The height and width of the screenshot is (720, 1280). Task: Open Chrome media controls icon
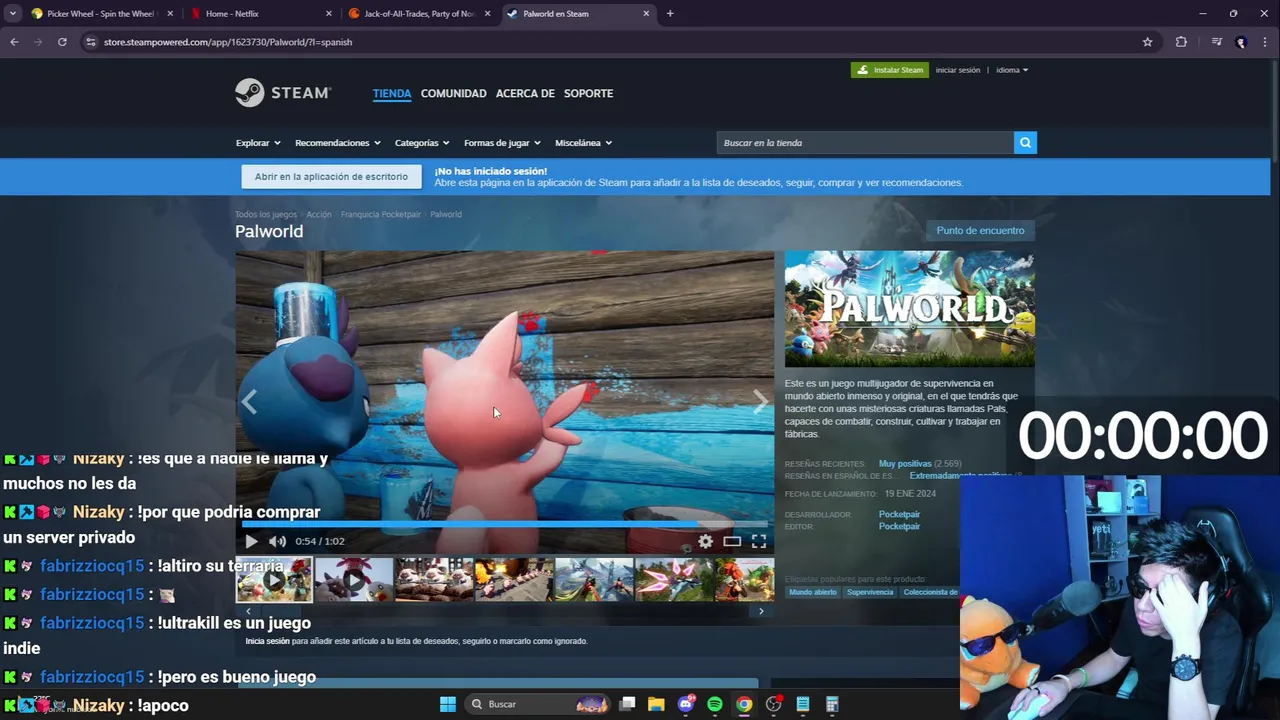click(x=1216, y=42)
